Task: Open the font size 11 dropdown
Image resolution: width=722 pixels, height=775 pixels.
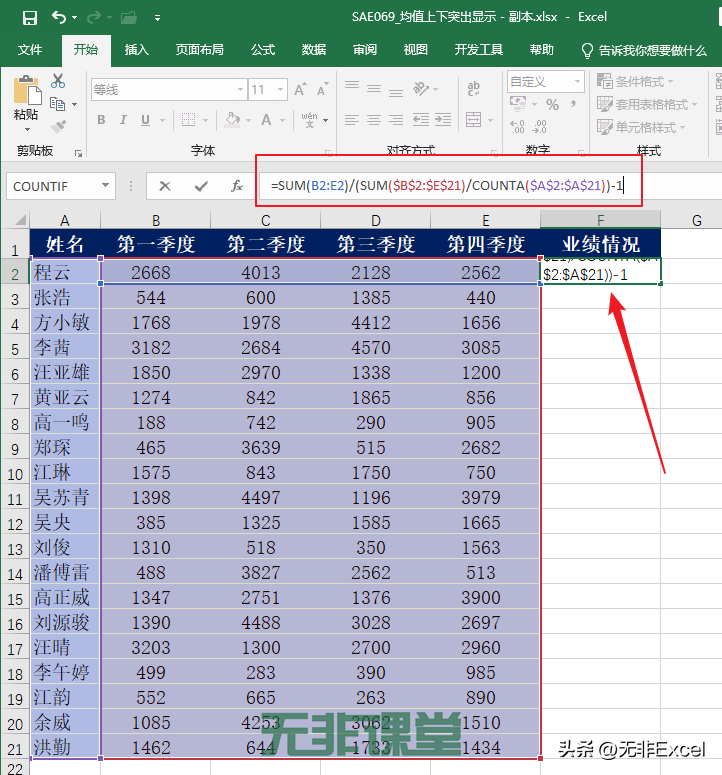Action: pos(280,90)
